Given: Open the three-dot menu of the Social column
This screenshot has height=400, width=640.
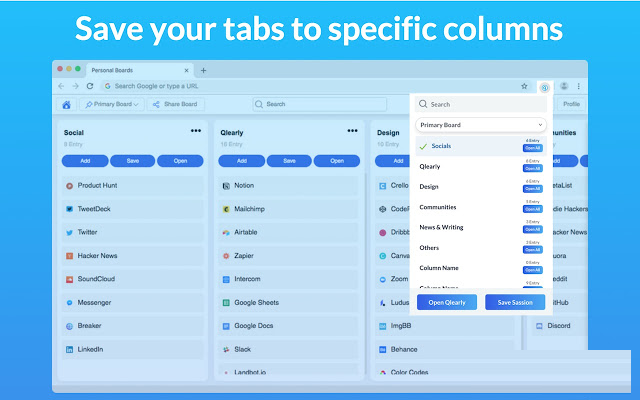Looking at the screenshot, I should [196, 130].
